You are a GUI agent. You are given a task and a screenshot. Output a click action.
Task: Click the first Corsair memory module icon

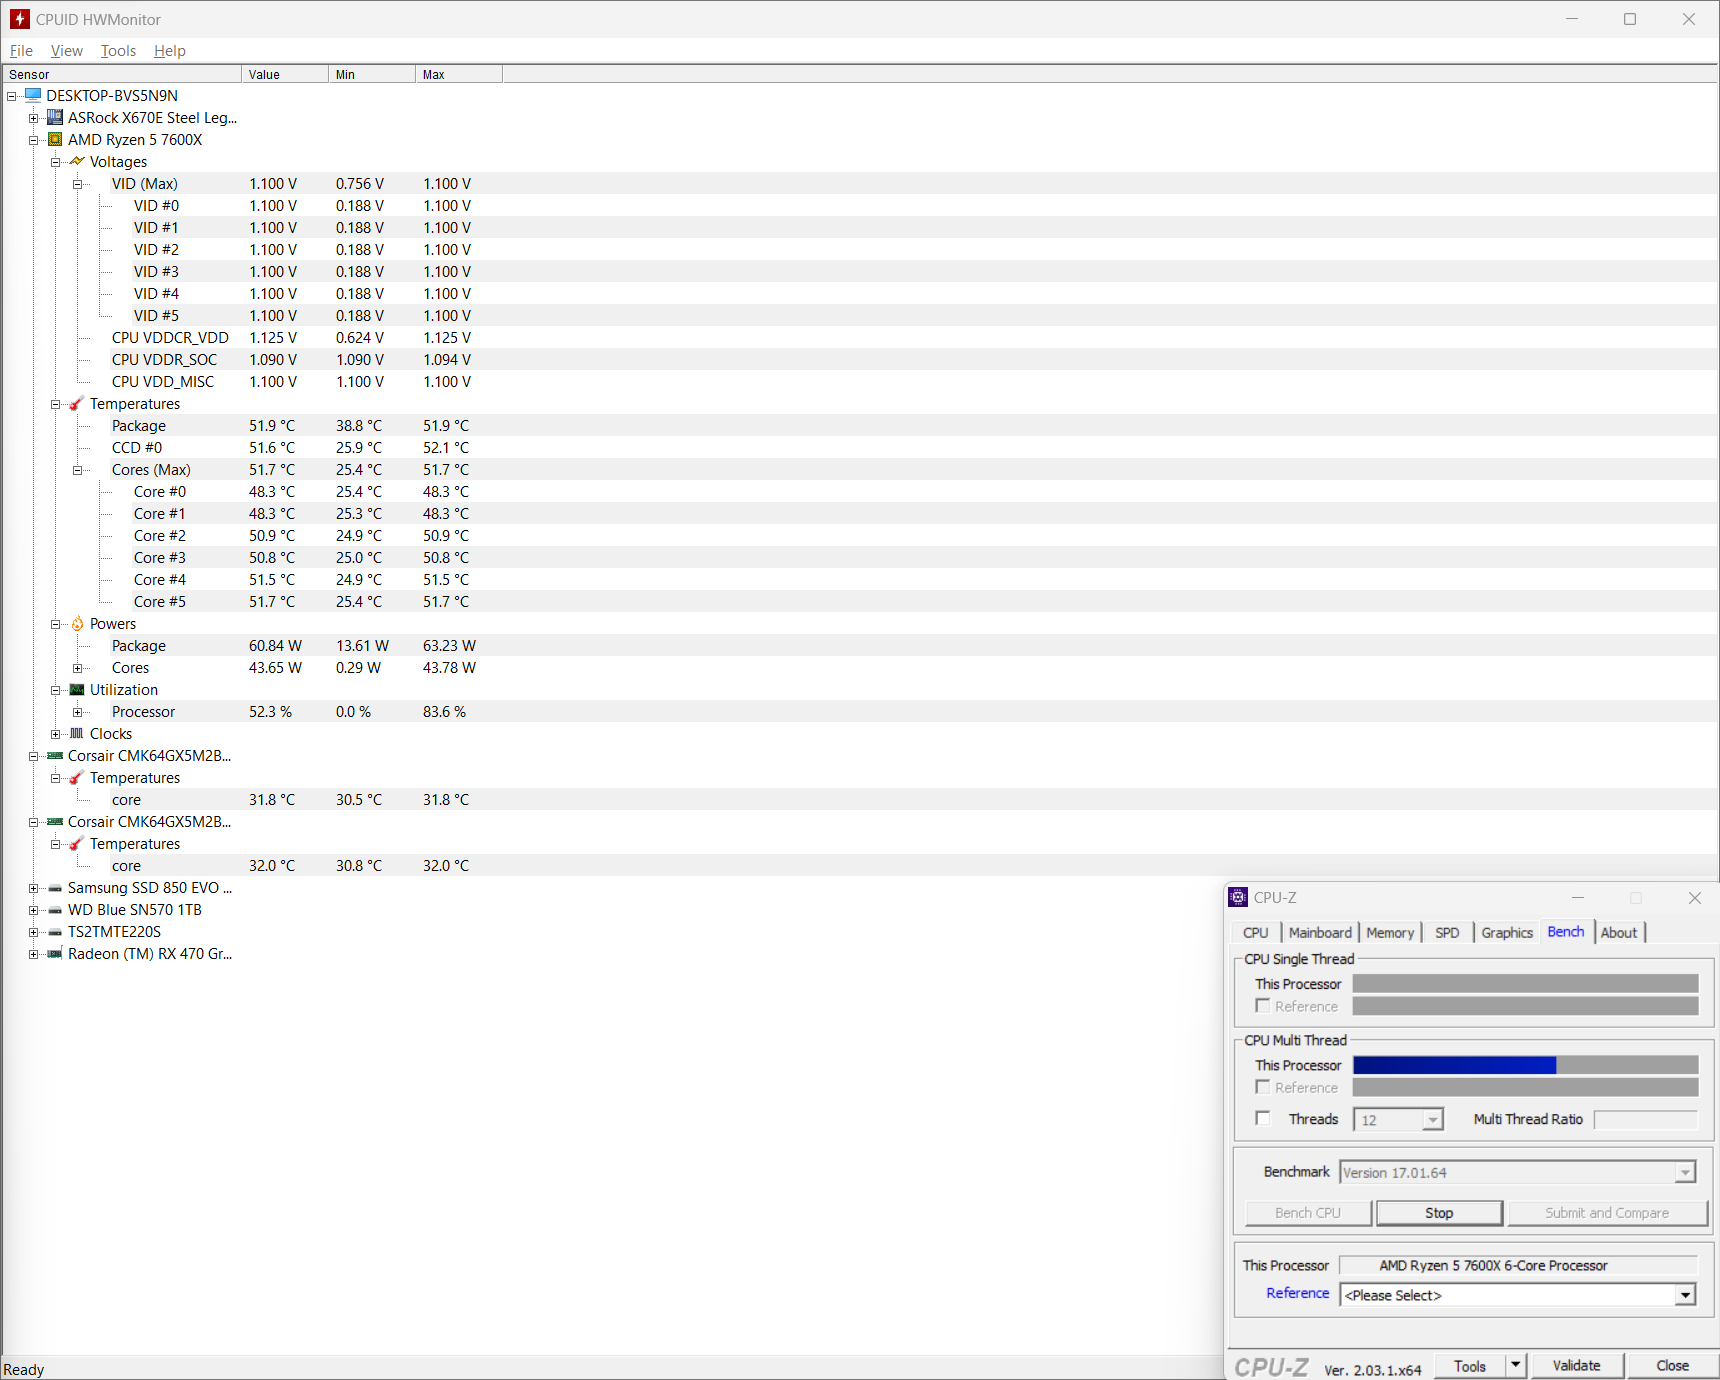(55, 755)
